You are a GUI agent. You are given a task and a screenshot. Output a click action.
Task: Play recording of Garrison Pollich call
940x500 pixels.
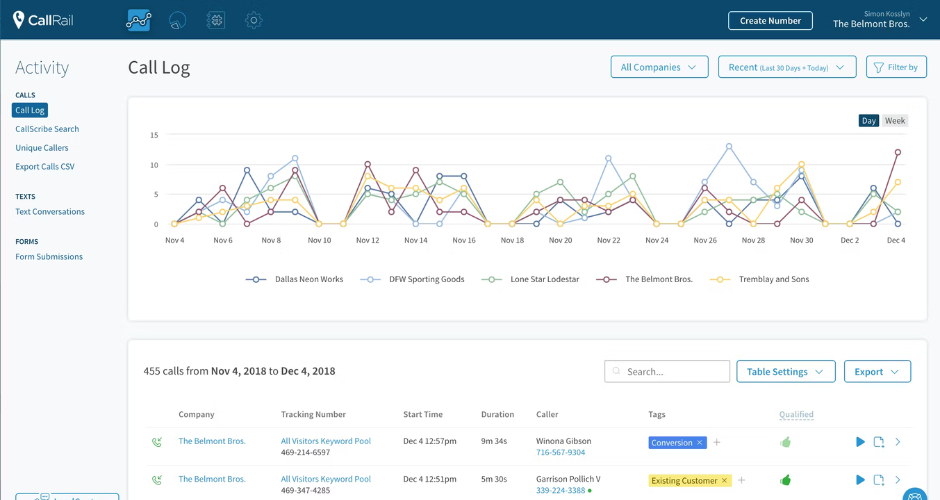pyautogui.click(x=860, y=480)
